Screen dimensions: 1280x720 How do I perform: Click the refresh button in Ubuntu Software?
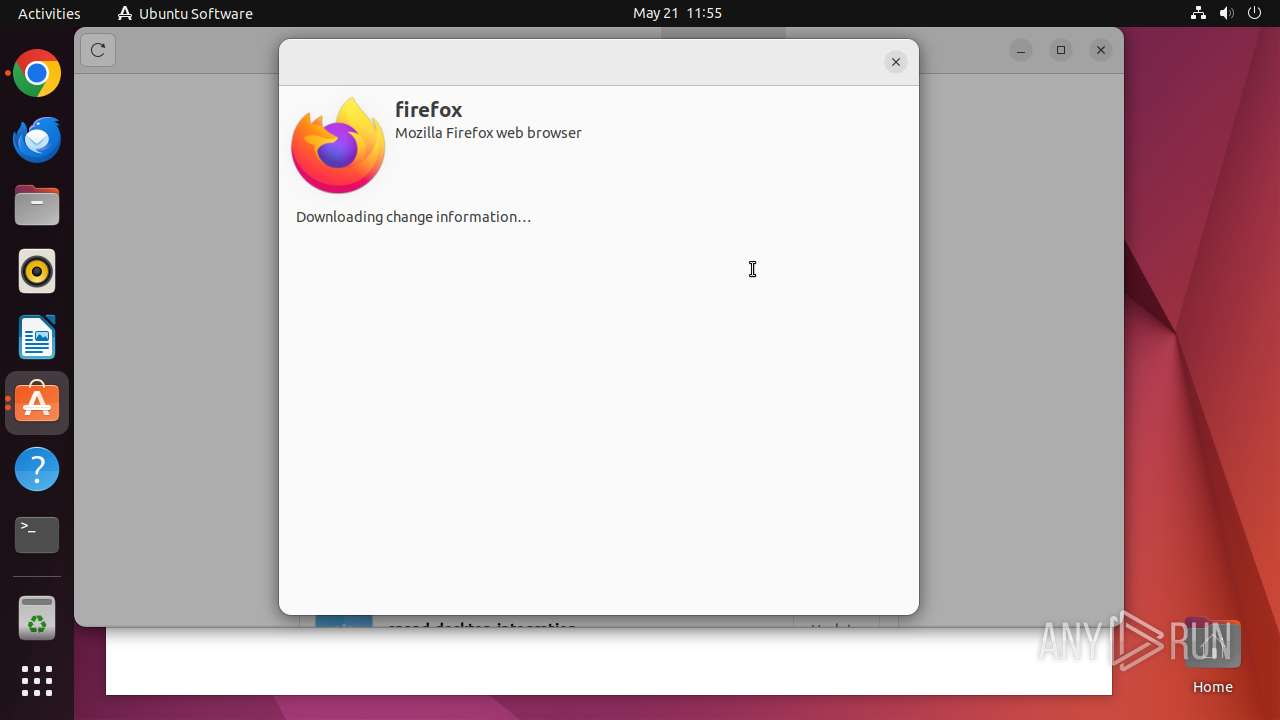click(x=98, y=50)
